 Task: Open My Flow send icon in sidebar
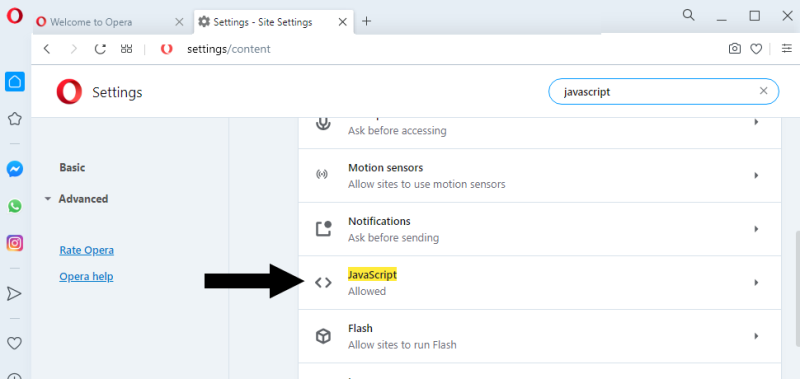[x=14, y=293]
